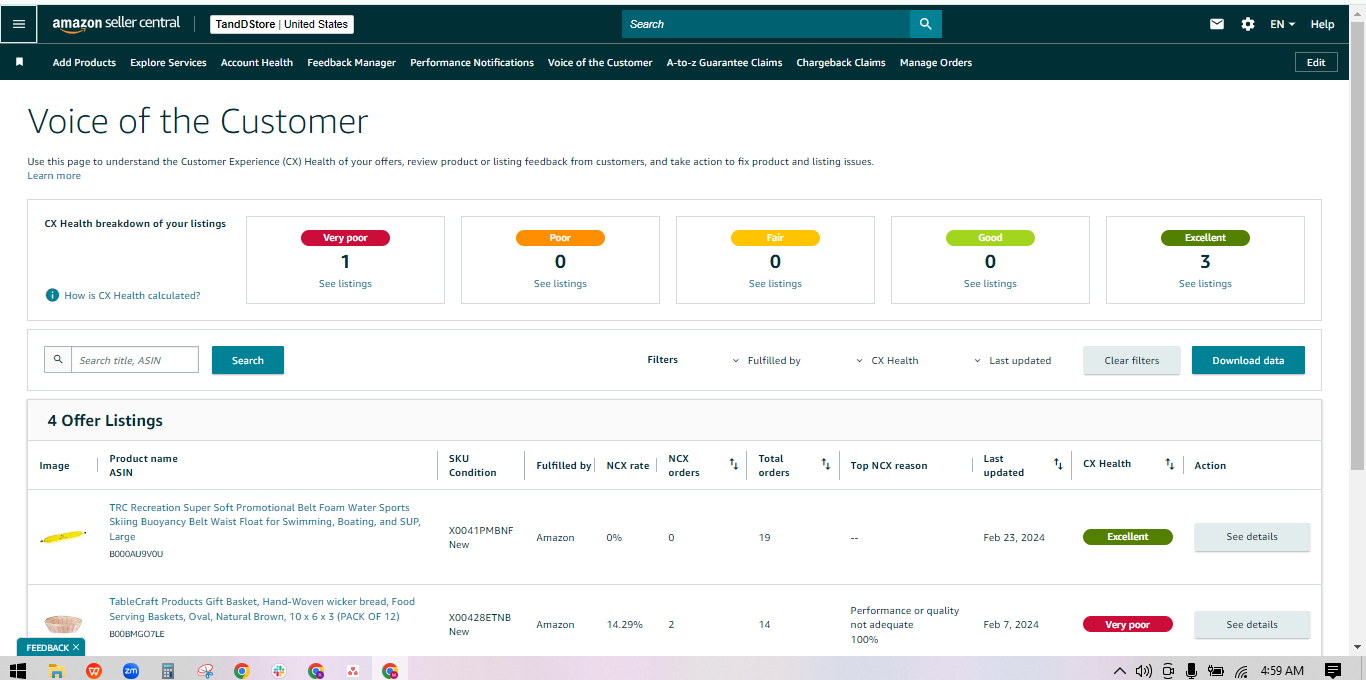Click Voice of the Customer in navigation bar
The height and width of the screenshot is (680, 1366).
tap(600, 62)
